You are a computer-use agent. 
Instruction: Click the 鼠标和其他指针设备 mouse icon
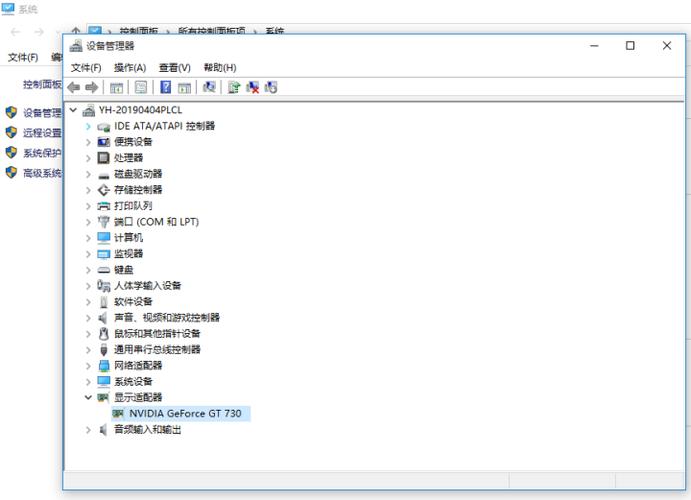(104, 333)
